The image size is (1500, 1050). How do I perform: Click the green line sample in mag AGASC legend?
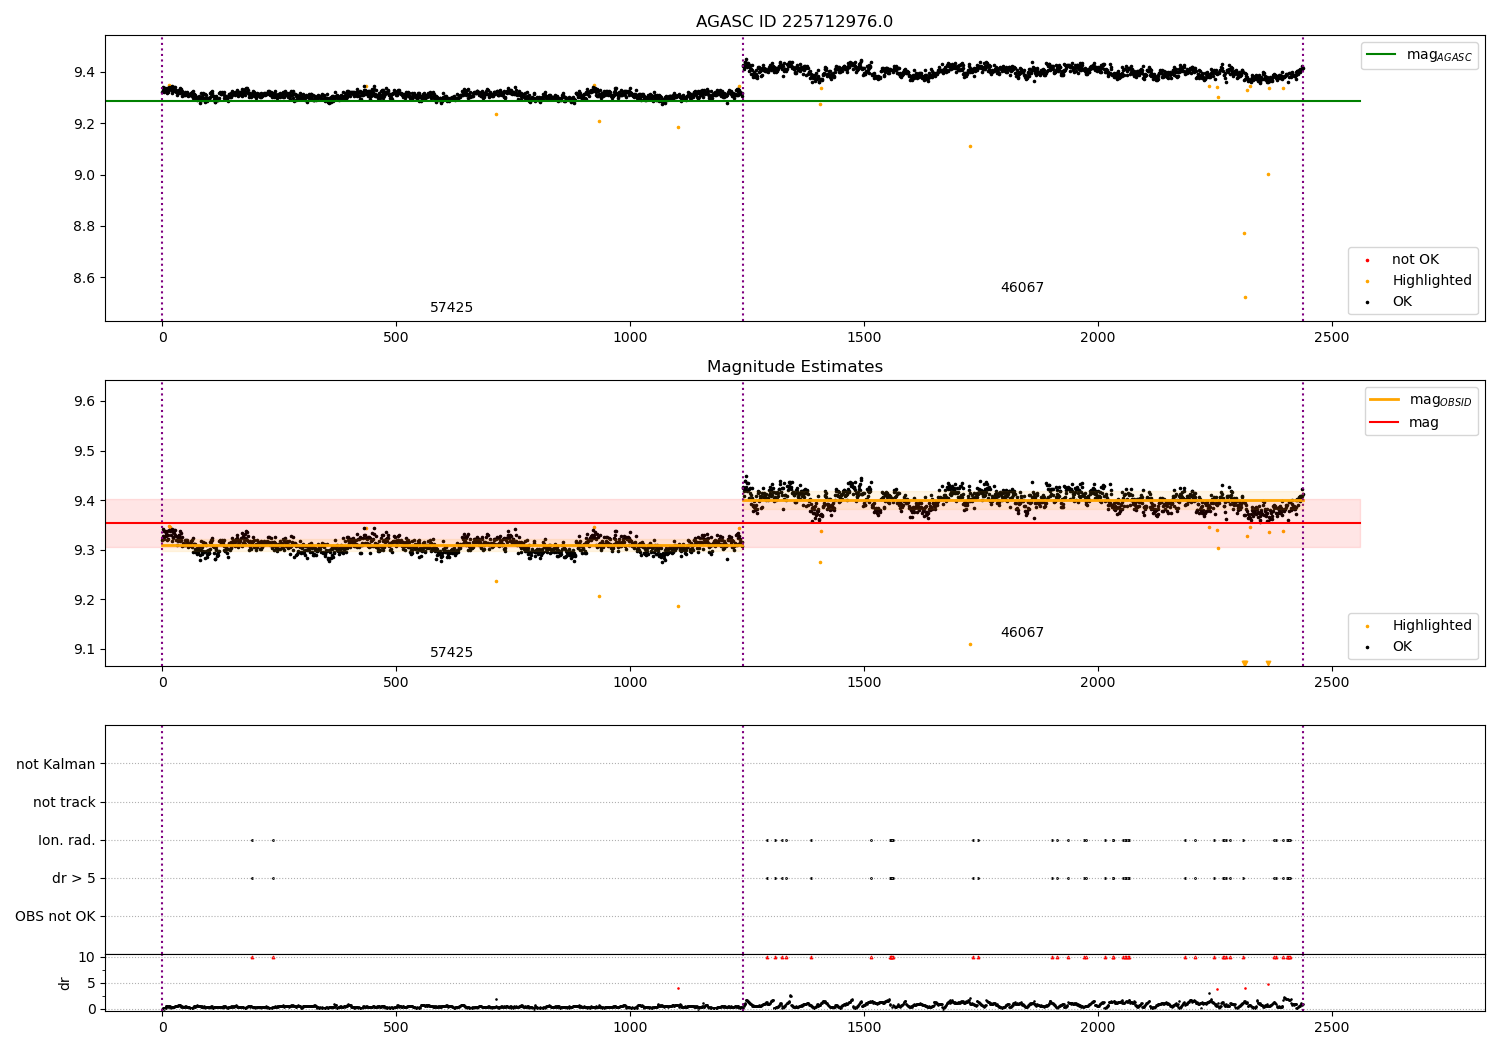[x=1382, y=55]
